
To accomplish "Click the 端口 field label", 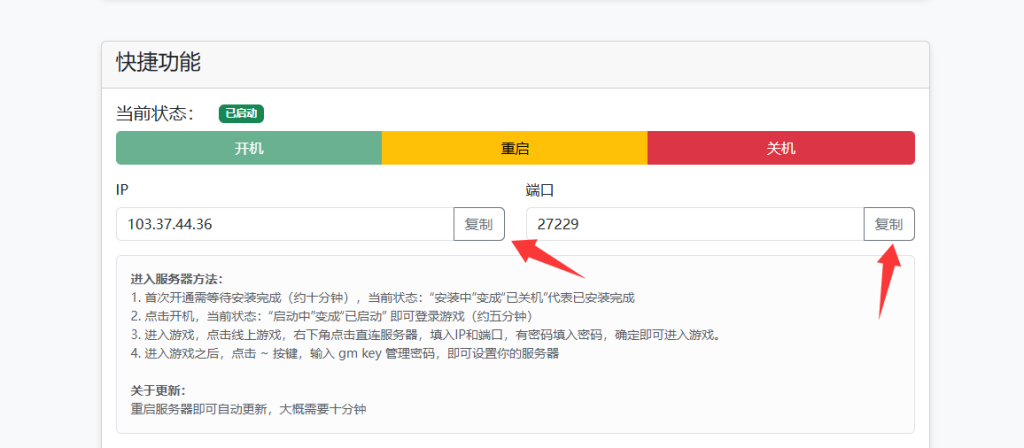I will pyautogui.click(x=540, y=189).
